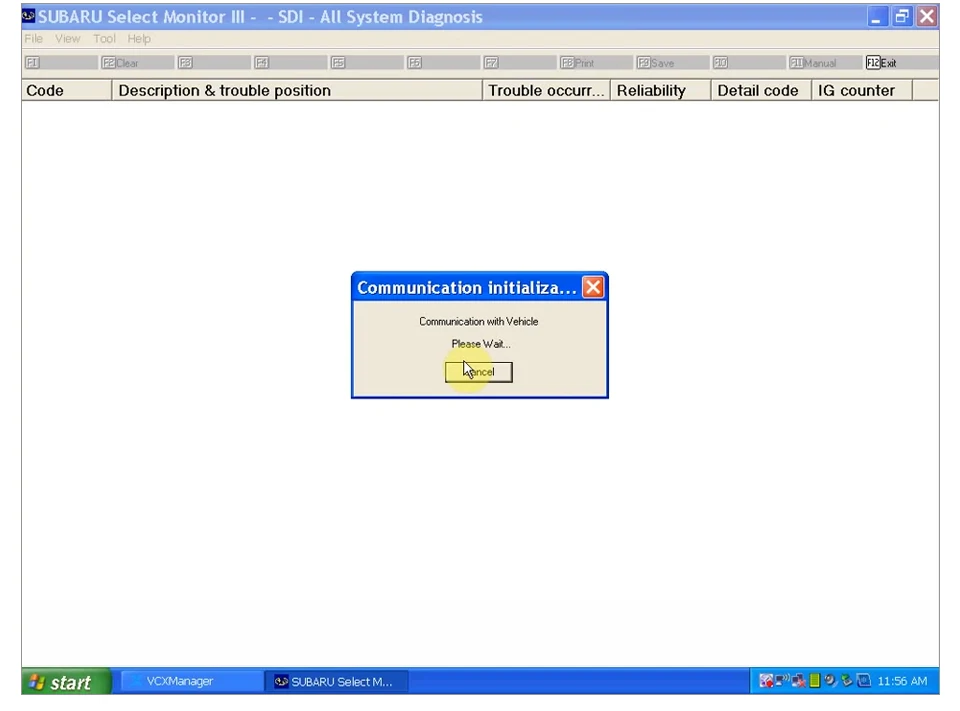Click the Subaru app icon in title bar
The height and width of the screenshot is (711, 960).
click(x=29, y=16)
